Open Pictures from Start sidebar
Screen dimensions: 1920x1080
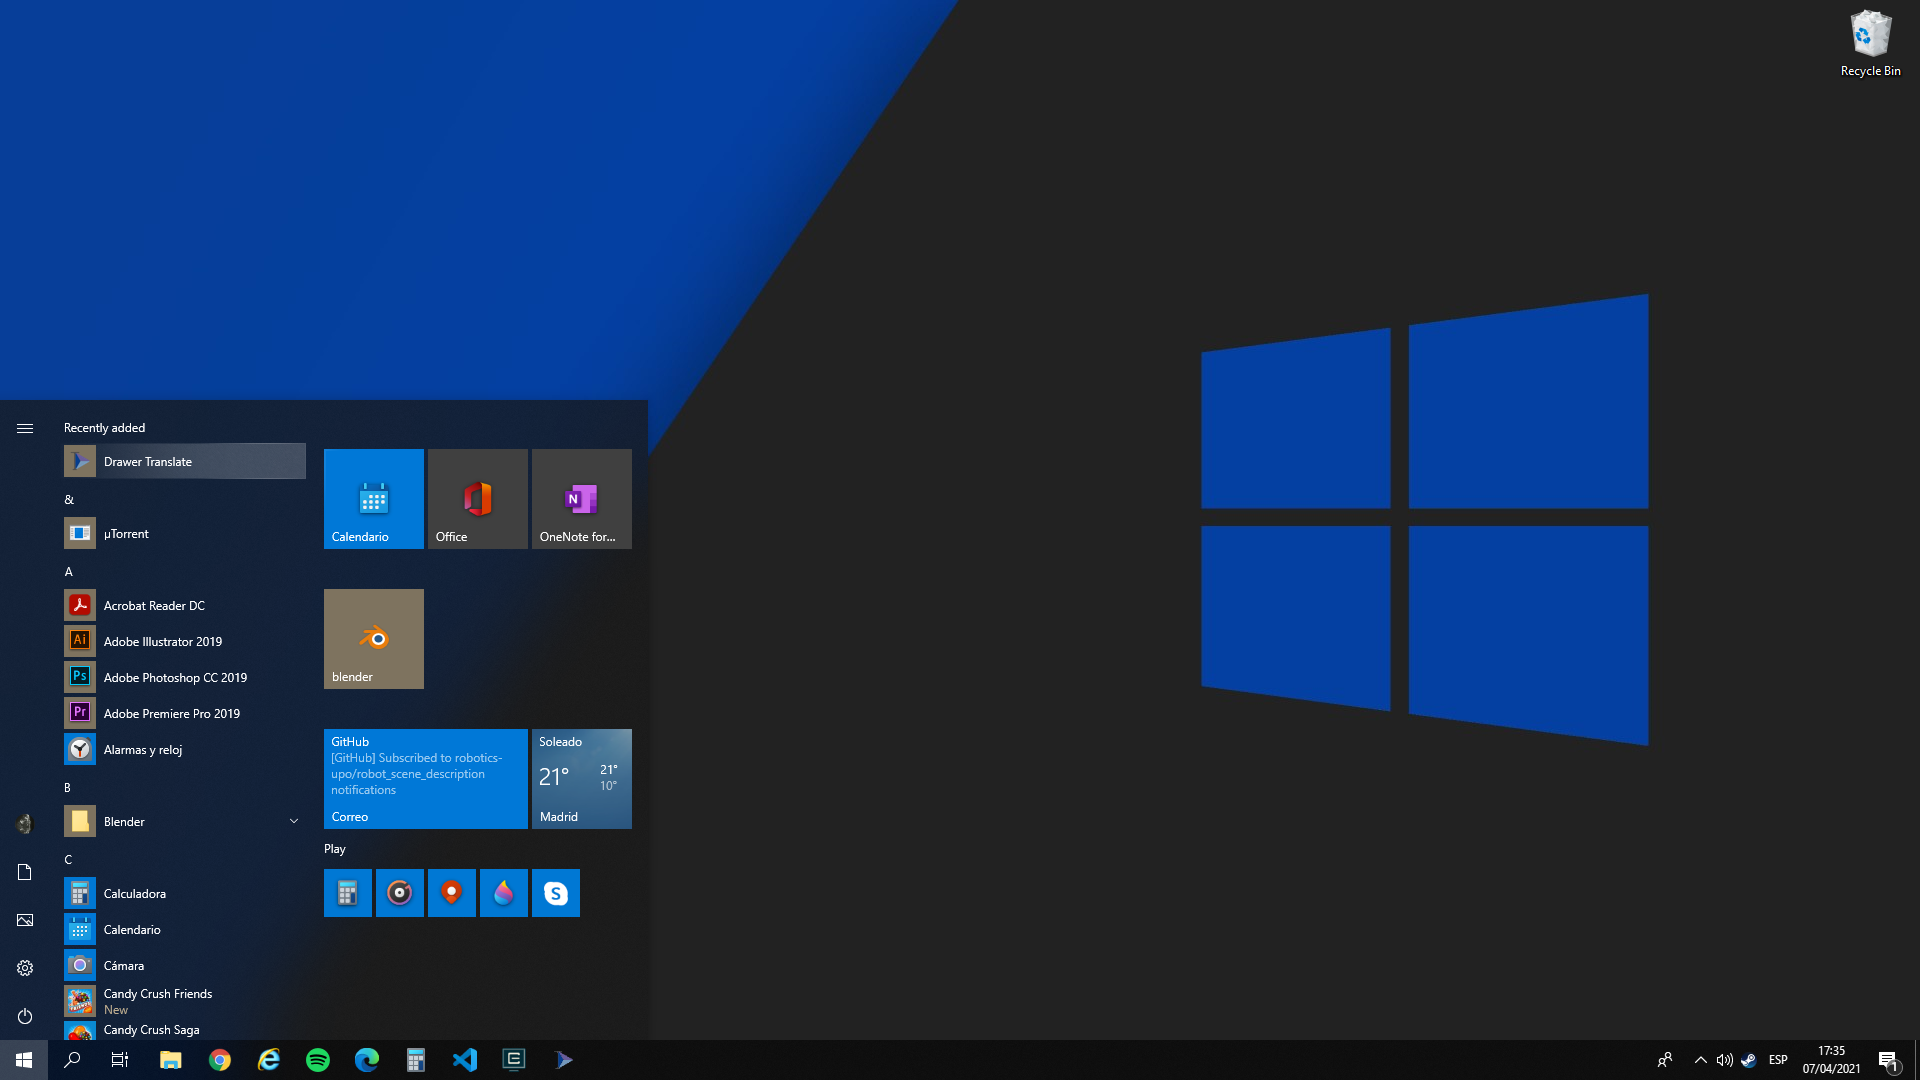coord(25,920)
